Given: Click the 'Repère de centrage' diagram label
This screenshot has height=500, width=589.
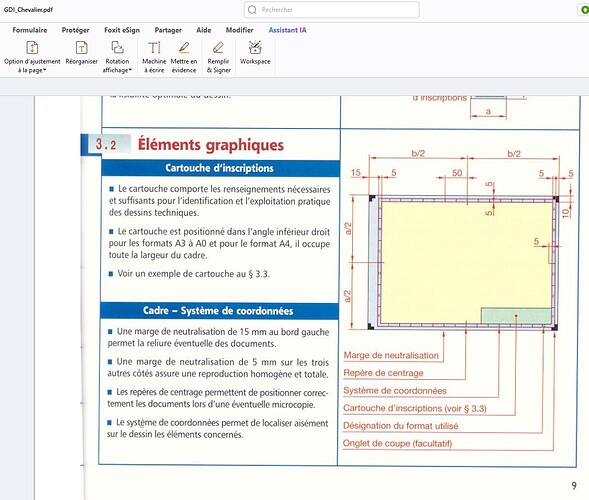Looking at the screenshot, I should click(383, 373).
